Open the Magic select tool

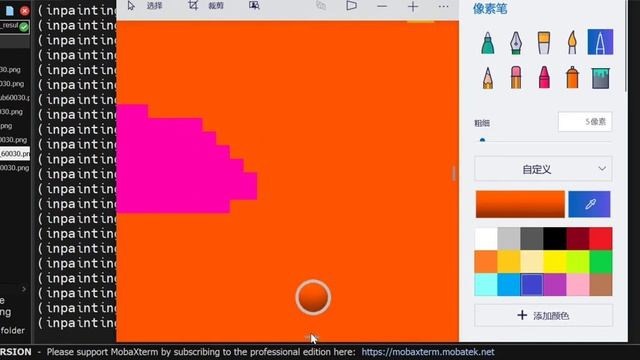click(x=254, y=6)
